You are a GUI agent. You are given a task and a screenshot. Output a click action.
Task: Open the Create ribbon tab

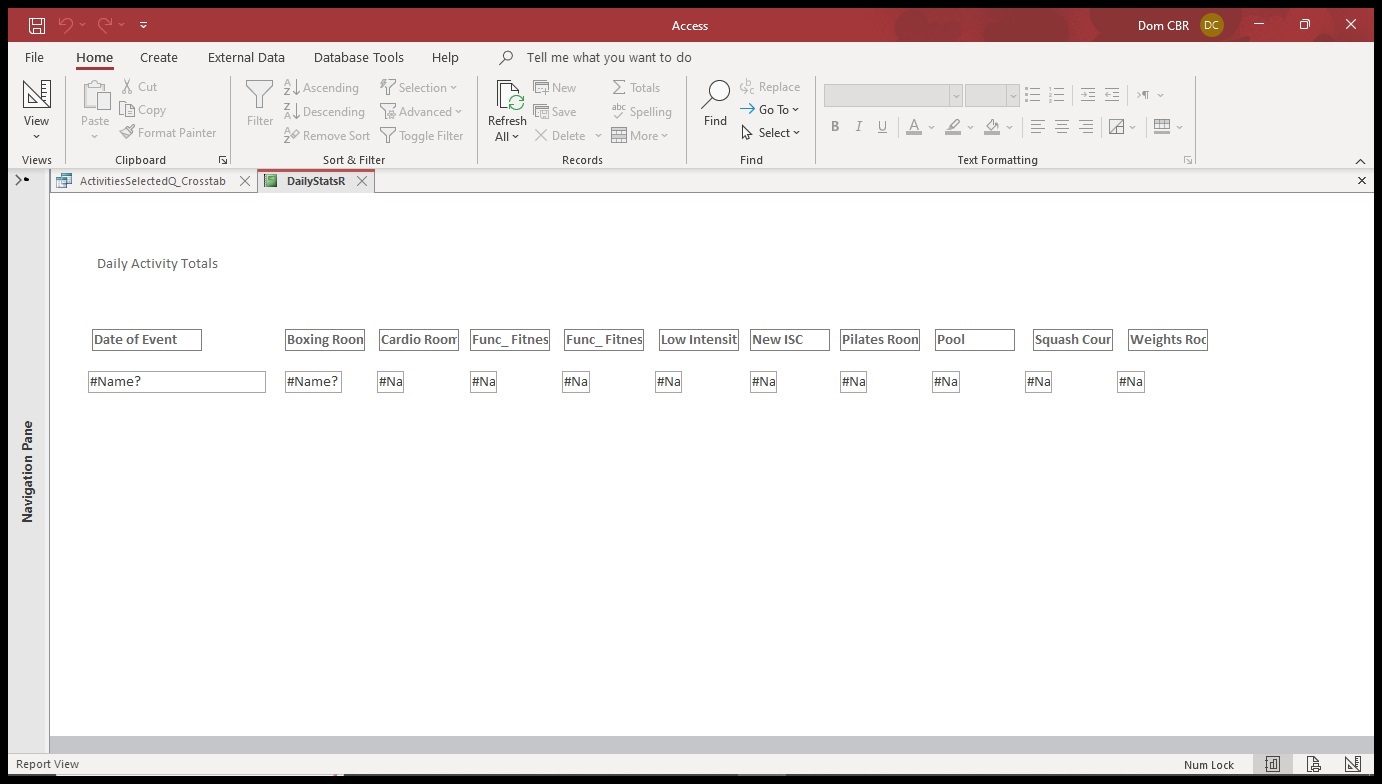pos(158,57)
